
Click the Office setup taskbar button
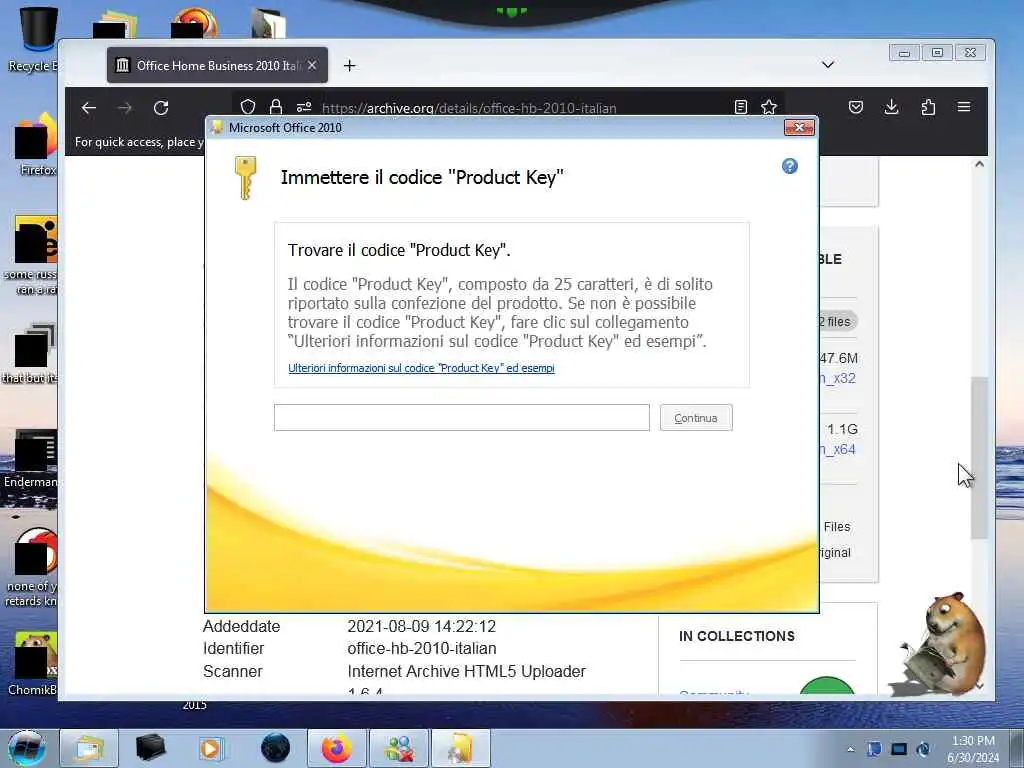461,748
